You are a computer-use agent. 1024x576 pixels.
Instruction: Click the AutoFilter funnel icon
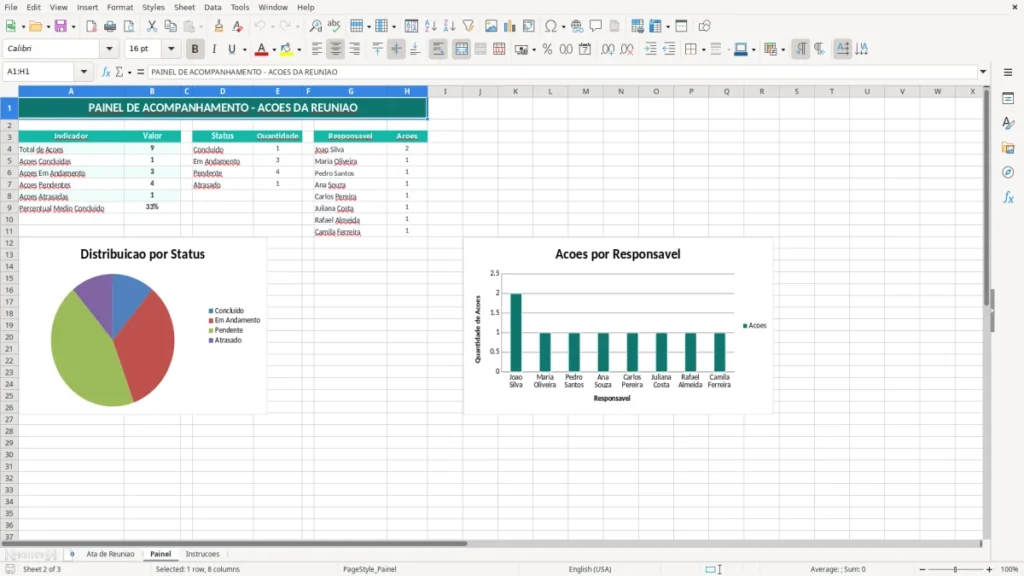click(468, 26)
